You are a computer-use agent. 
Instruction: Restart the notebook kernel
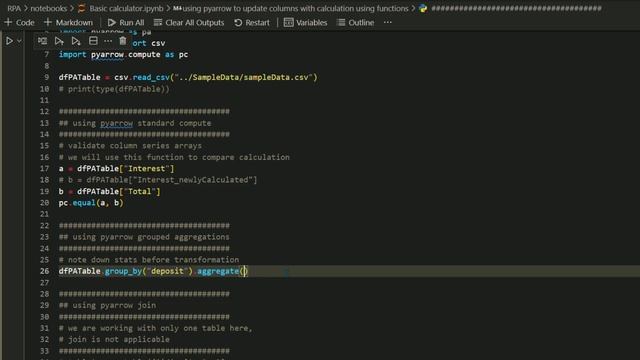(252, 22)
